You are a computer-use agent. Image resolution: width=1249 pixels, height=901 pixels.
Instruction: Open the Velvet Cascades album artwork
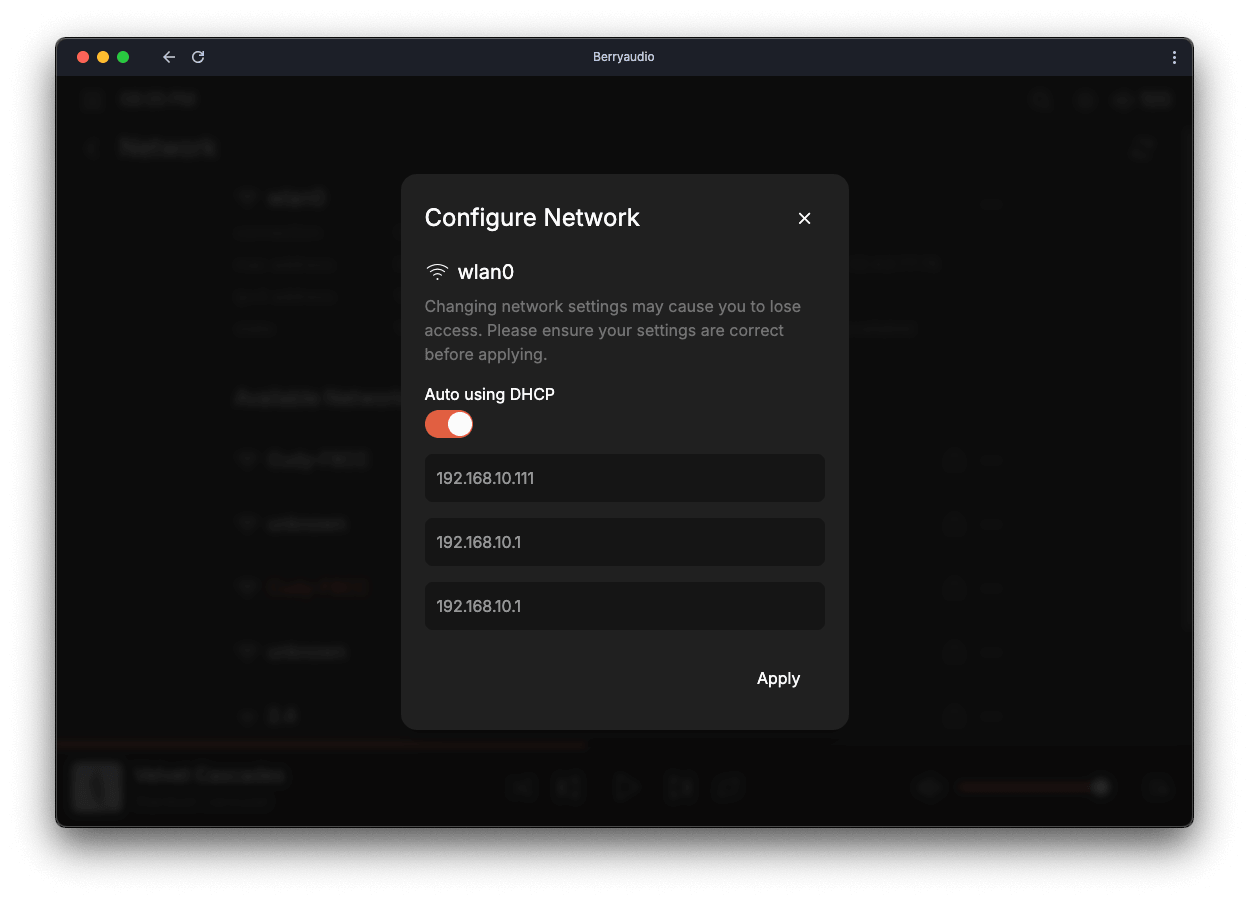coord(97,788)
